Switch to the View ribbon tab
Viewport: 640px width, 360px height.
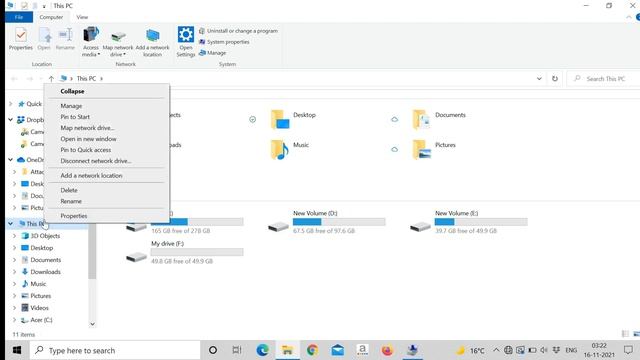82,17
